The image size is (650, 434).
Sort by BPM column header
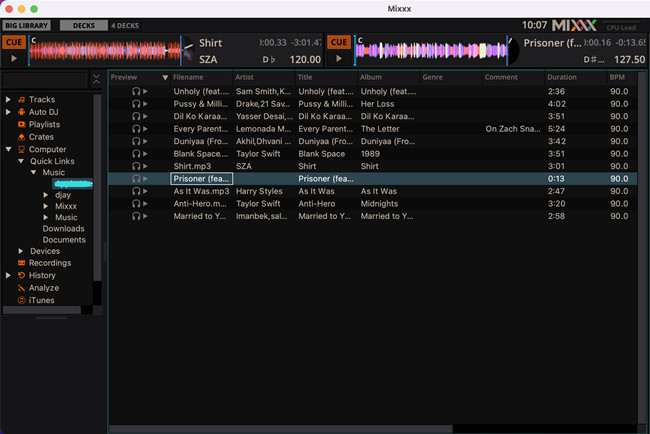[622, 77]
